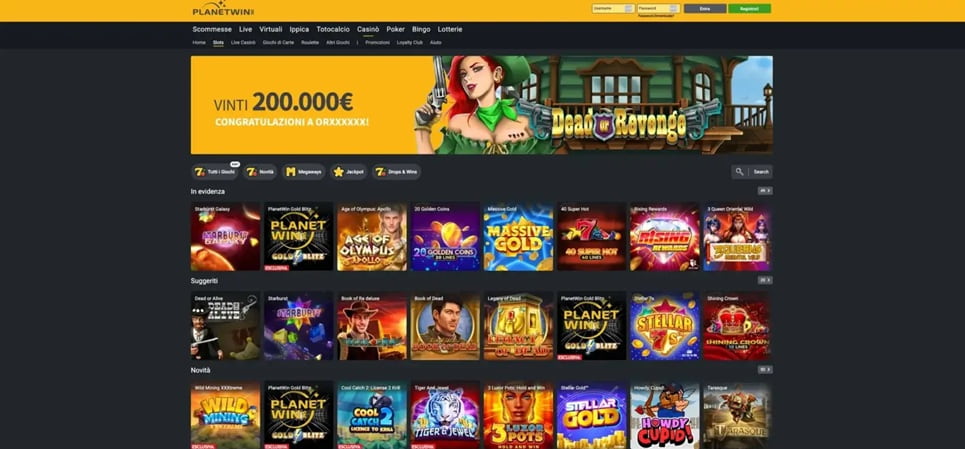The image size is (965, 449).
Task: Select the Novità filter chip
Action: click(x=260, y=172)
